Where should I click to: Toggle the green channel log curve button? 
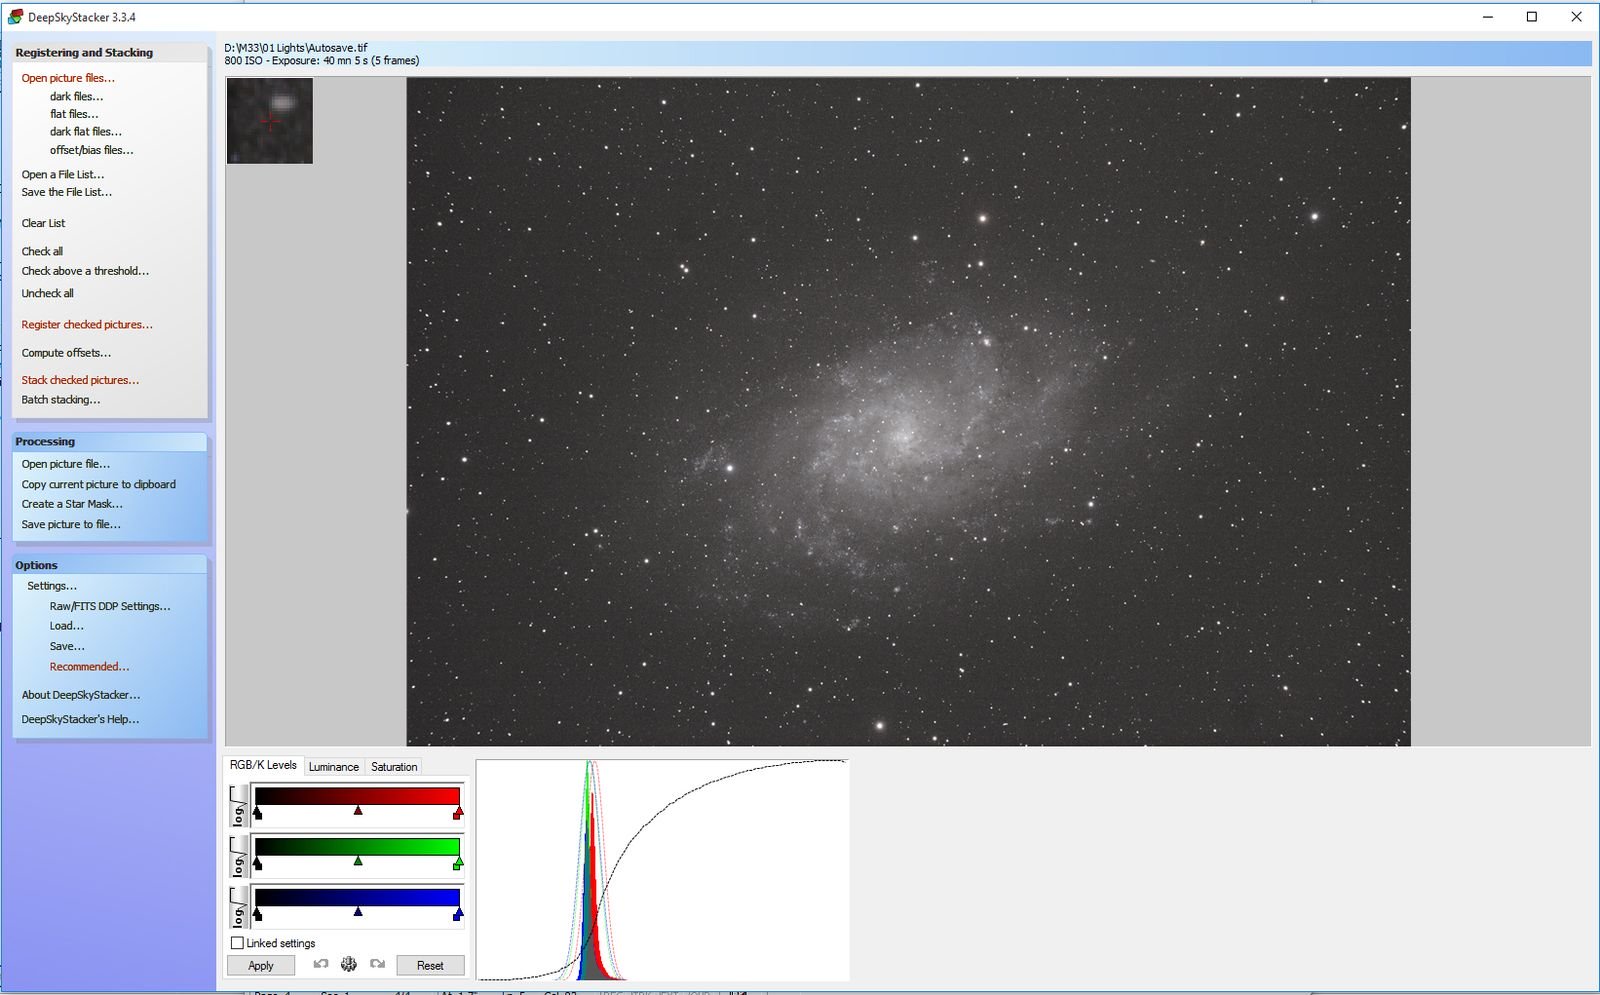239,857
